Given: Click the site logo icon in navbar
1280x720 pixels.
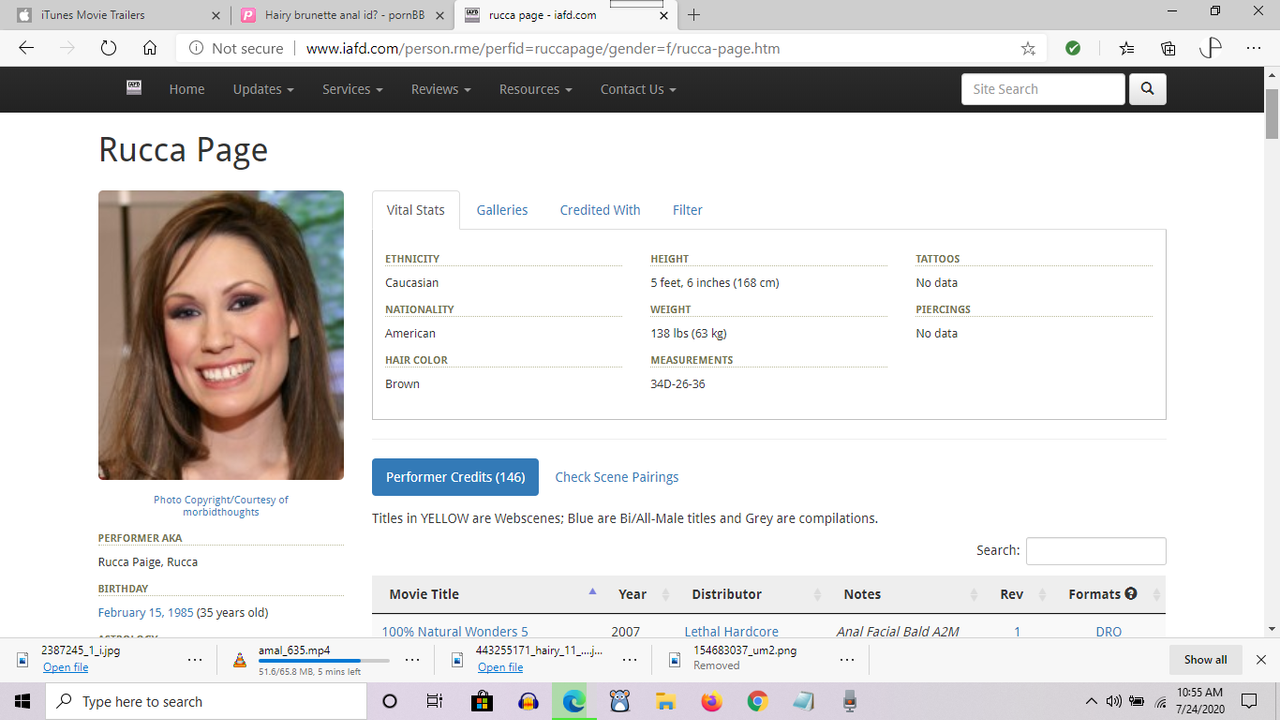Looking at the screenshot, I should [x=134, y=88].
